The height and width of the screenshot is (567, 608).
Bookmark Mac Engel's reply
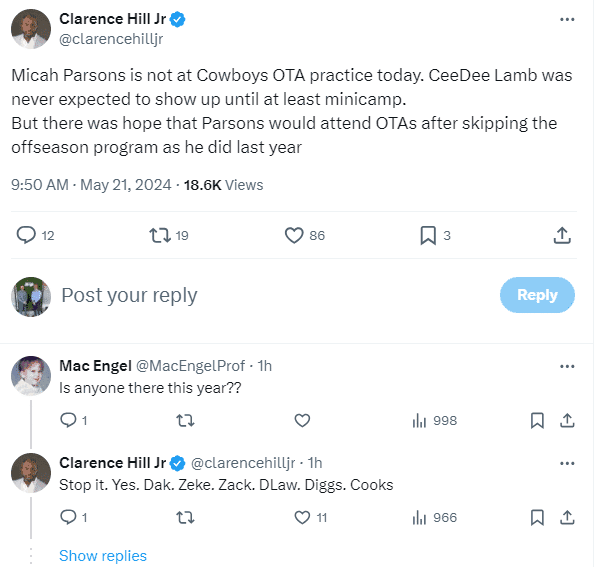[537, 420]
